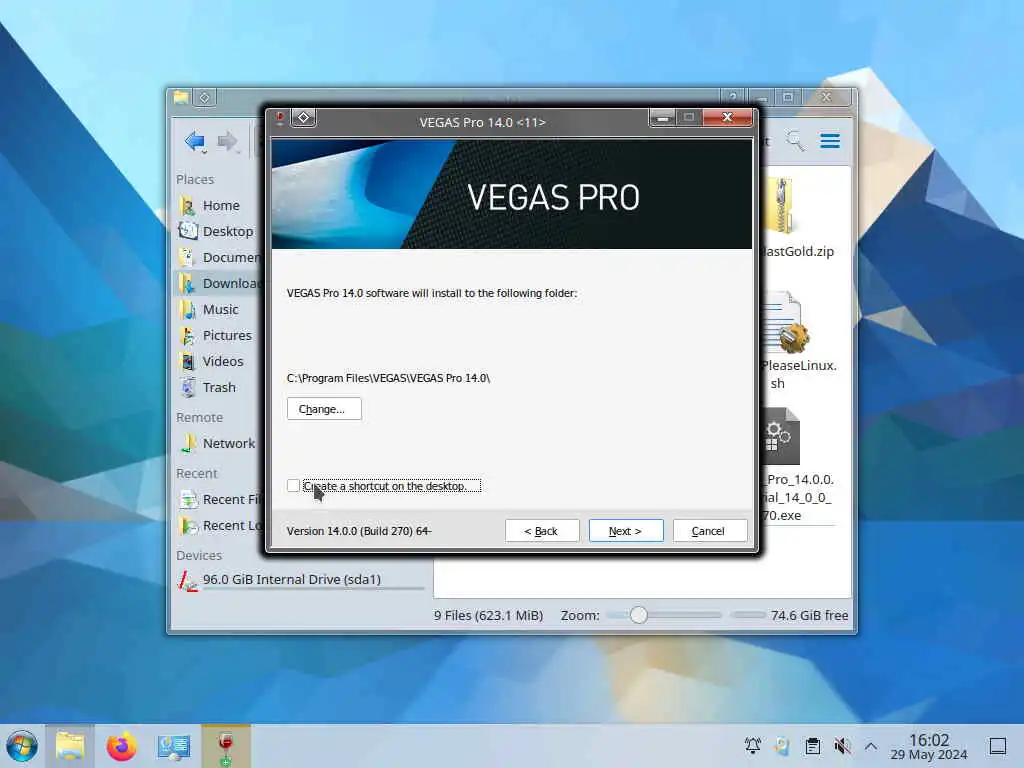Go back with the < Back button
This screenshot has width=1024, height=768.
(541, 531)
